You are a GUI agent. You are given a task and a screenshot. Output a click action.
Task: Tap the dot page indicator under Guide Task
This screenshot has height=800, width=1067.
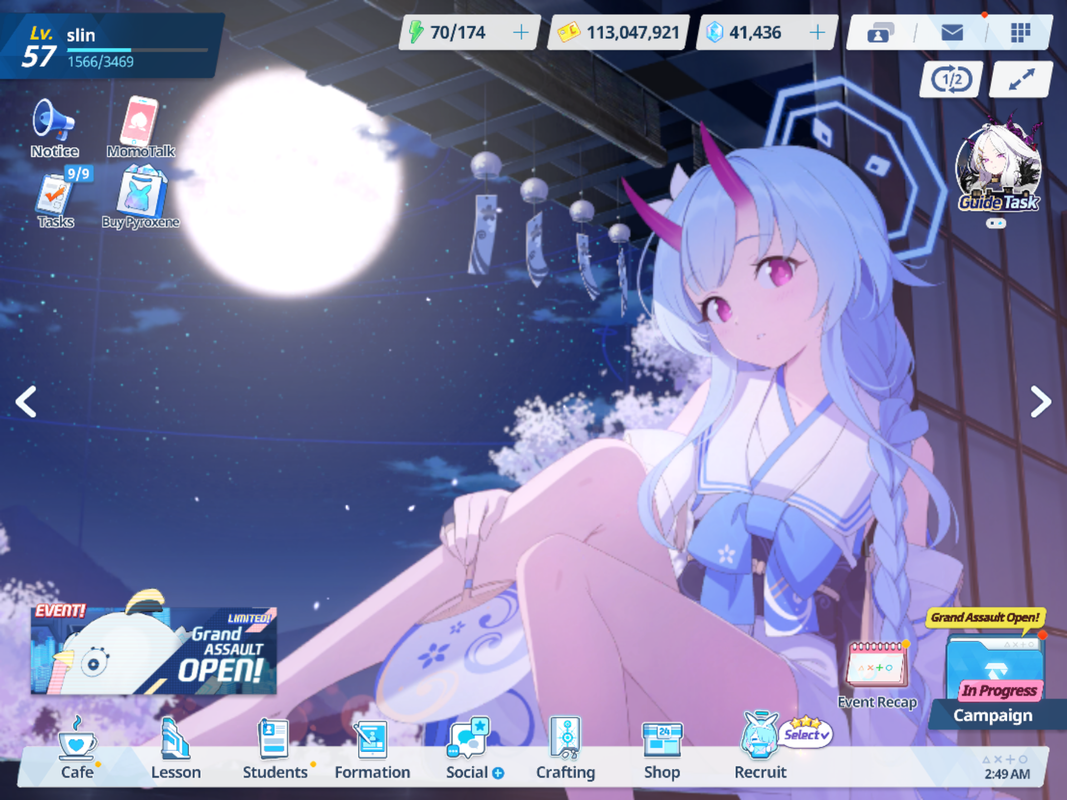click(x=996, y=223)
